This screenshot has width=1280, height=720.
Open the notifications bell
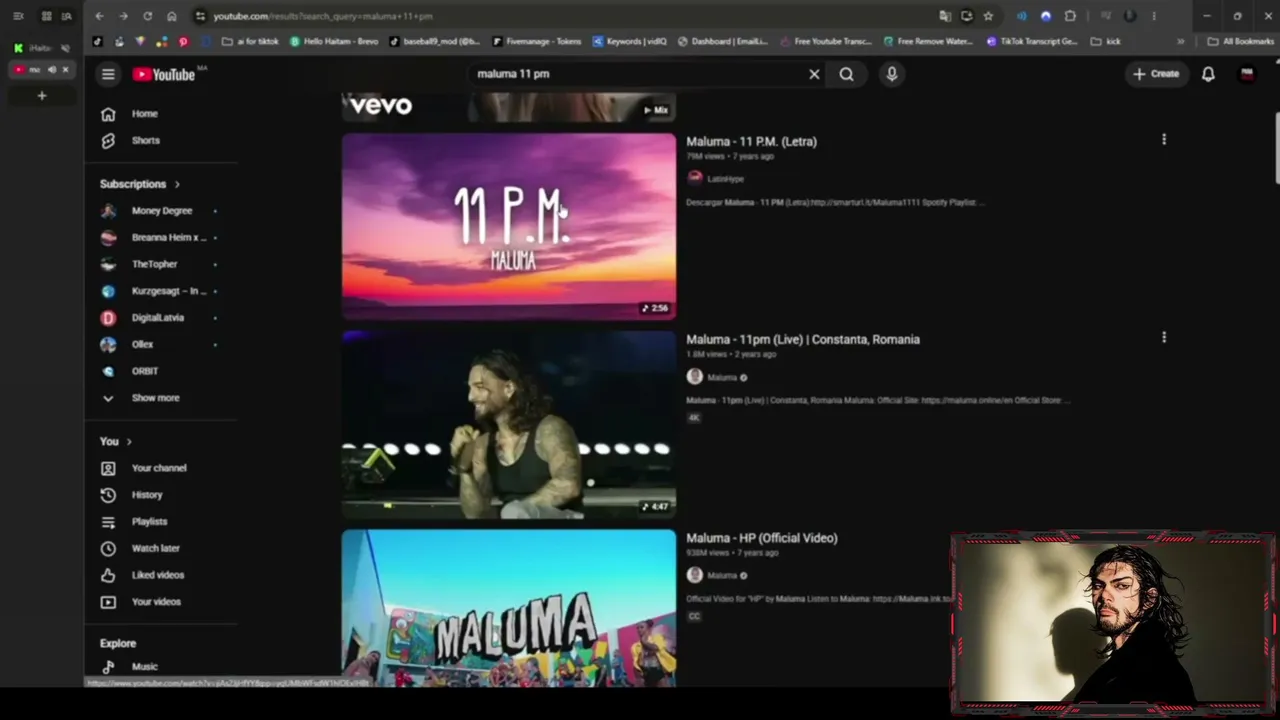(1208, 74)
